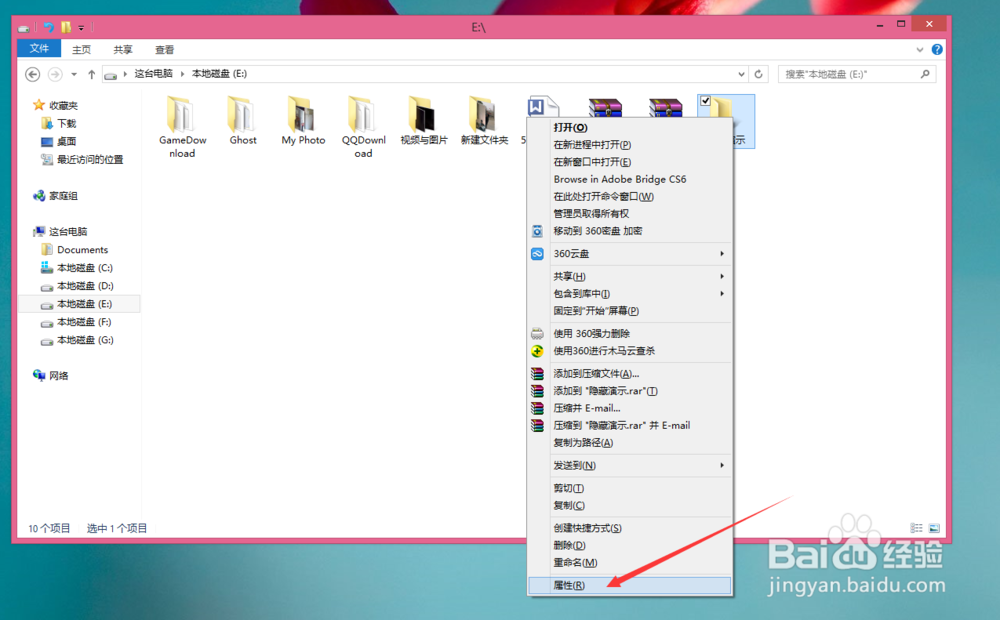
Task: Click 属性(R) in context menu
Action: coord(629,585)
